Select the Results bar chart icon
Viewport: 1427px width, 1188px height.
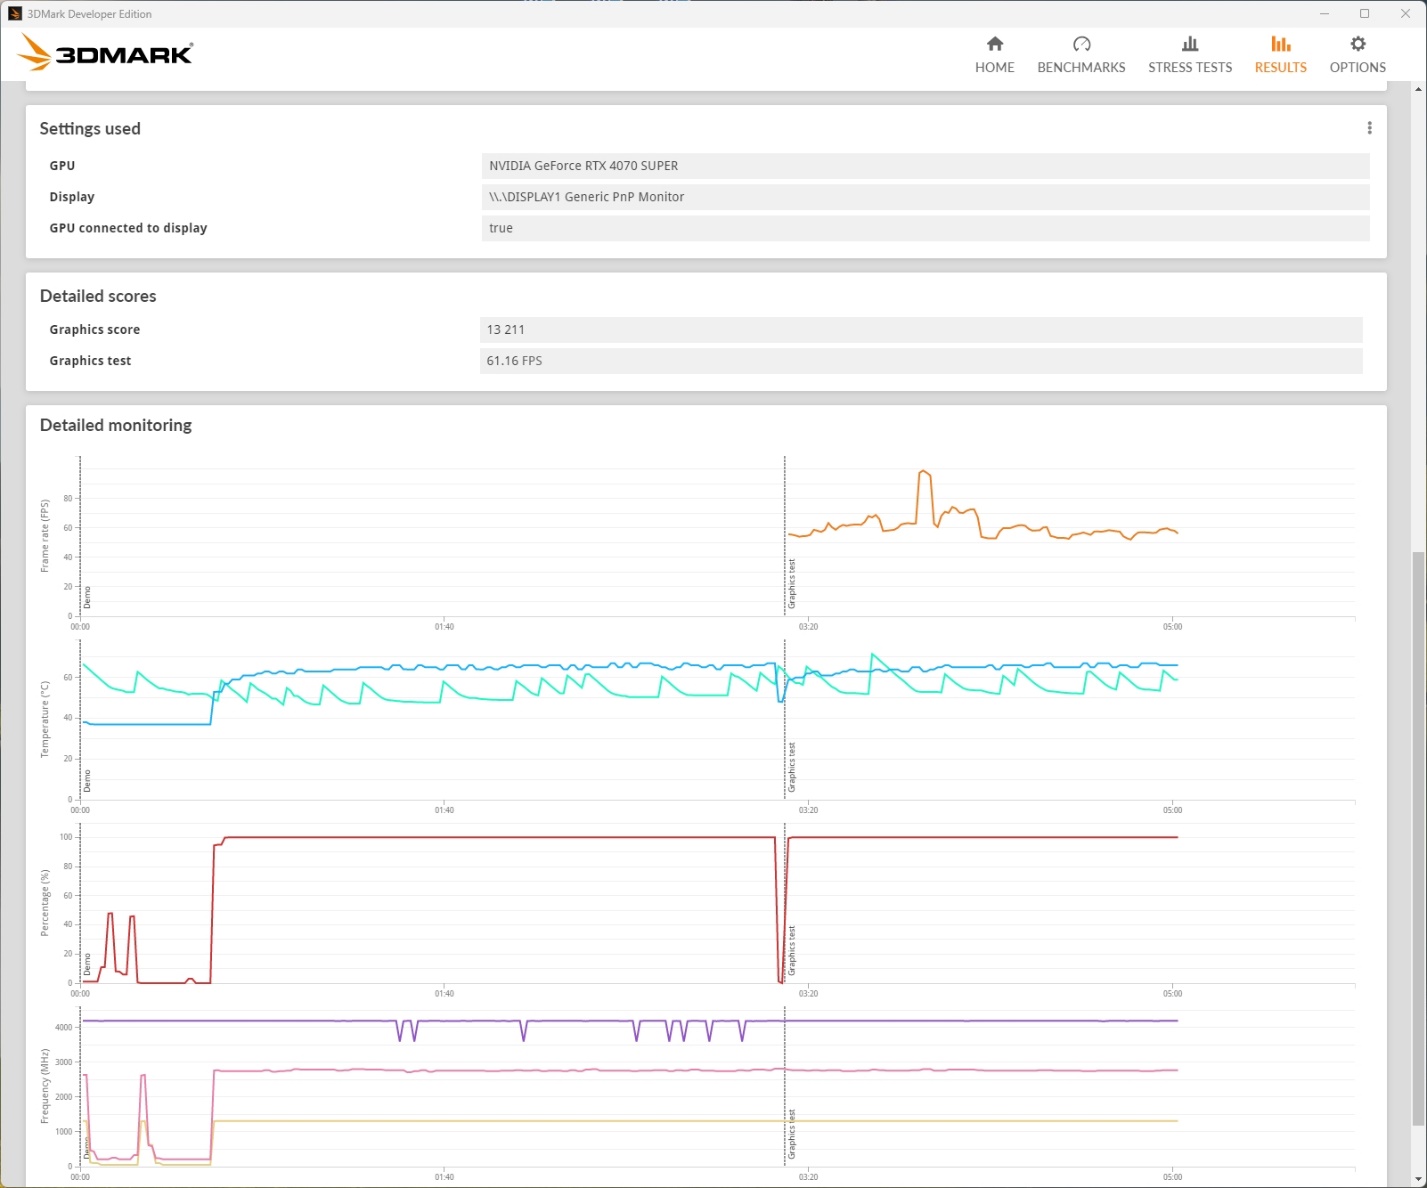[x=1281, y=44]
